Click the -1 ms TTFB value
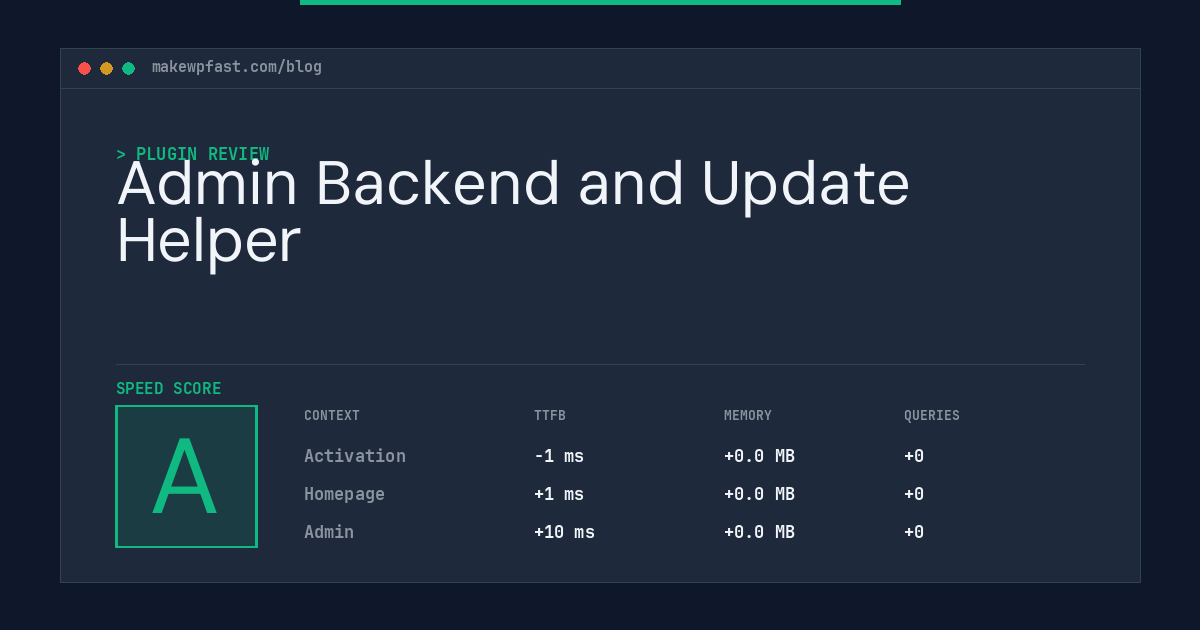Viewport: 1200px width, 630px height. click(x=559, y=456)
